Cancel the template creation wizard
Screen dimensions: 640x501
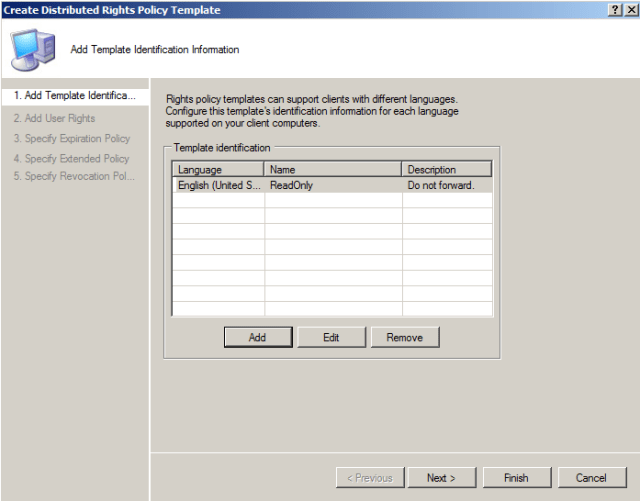(x=592, y=478)
